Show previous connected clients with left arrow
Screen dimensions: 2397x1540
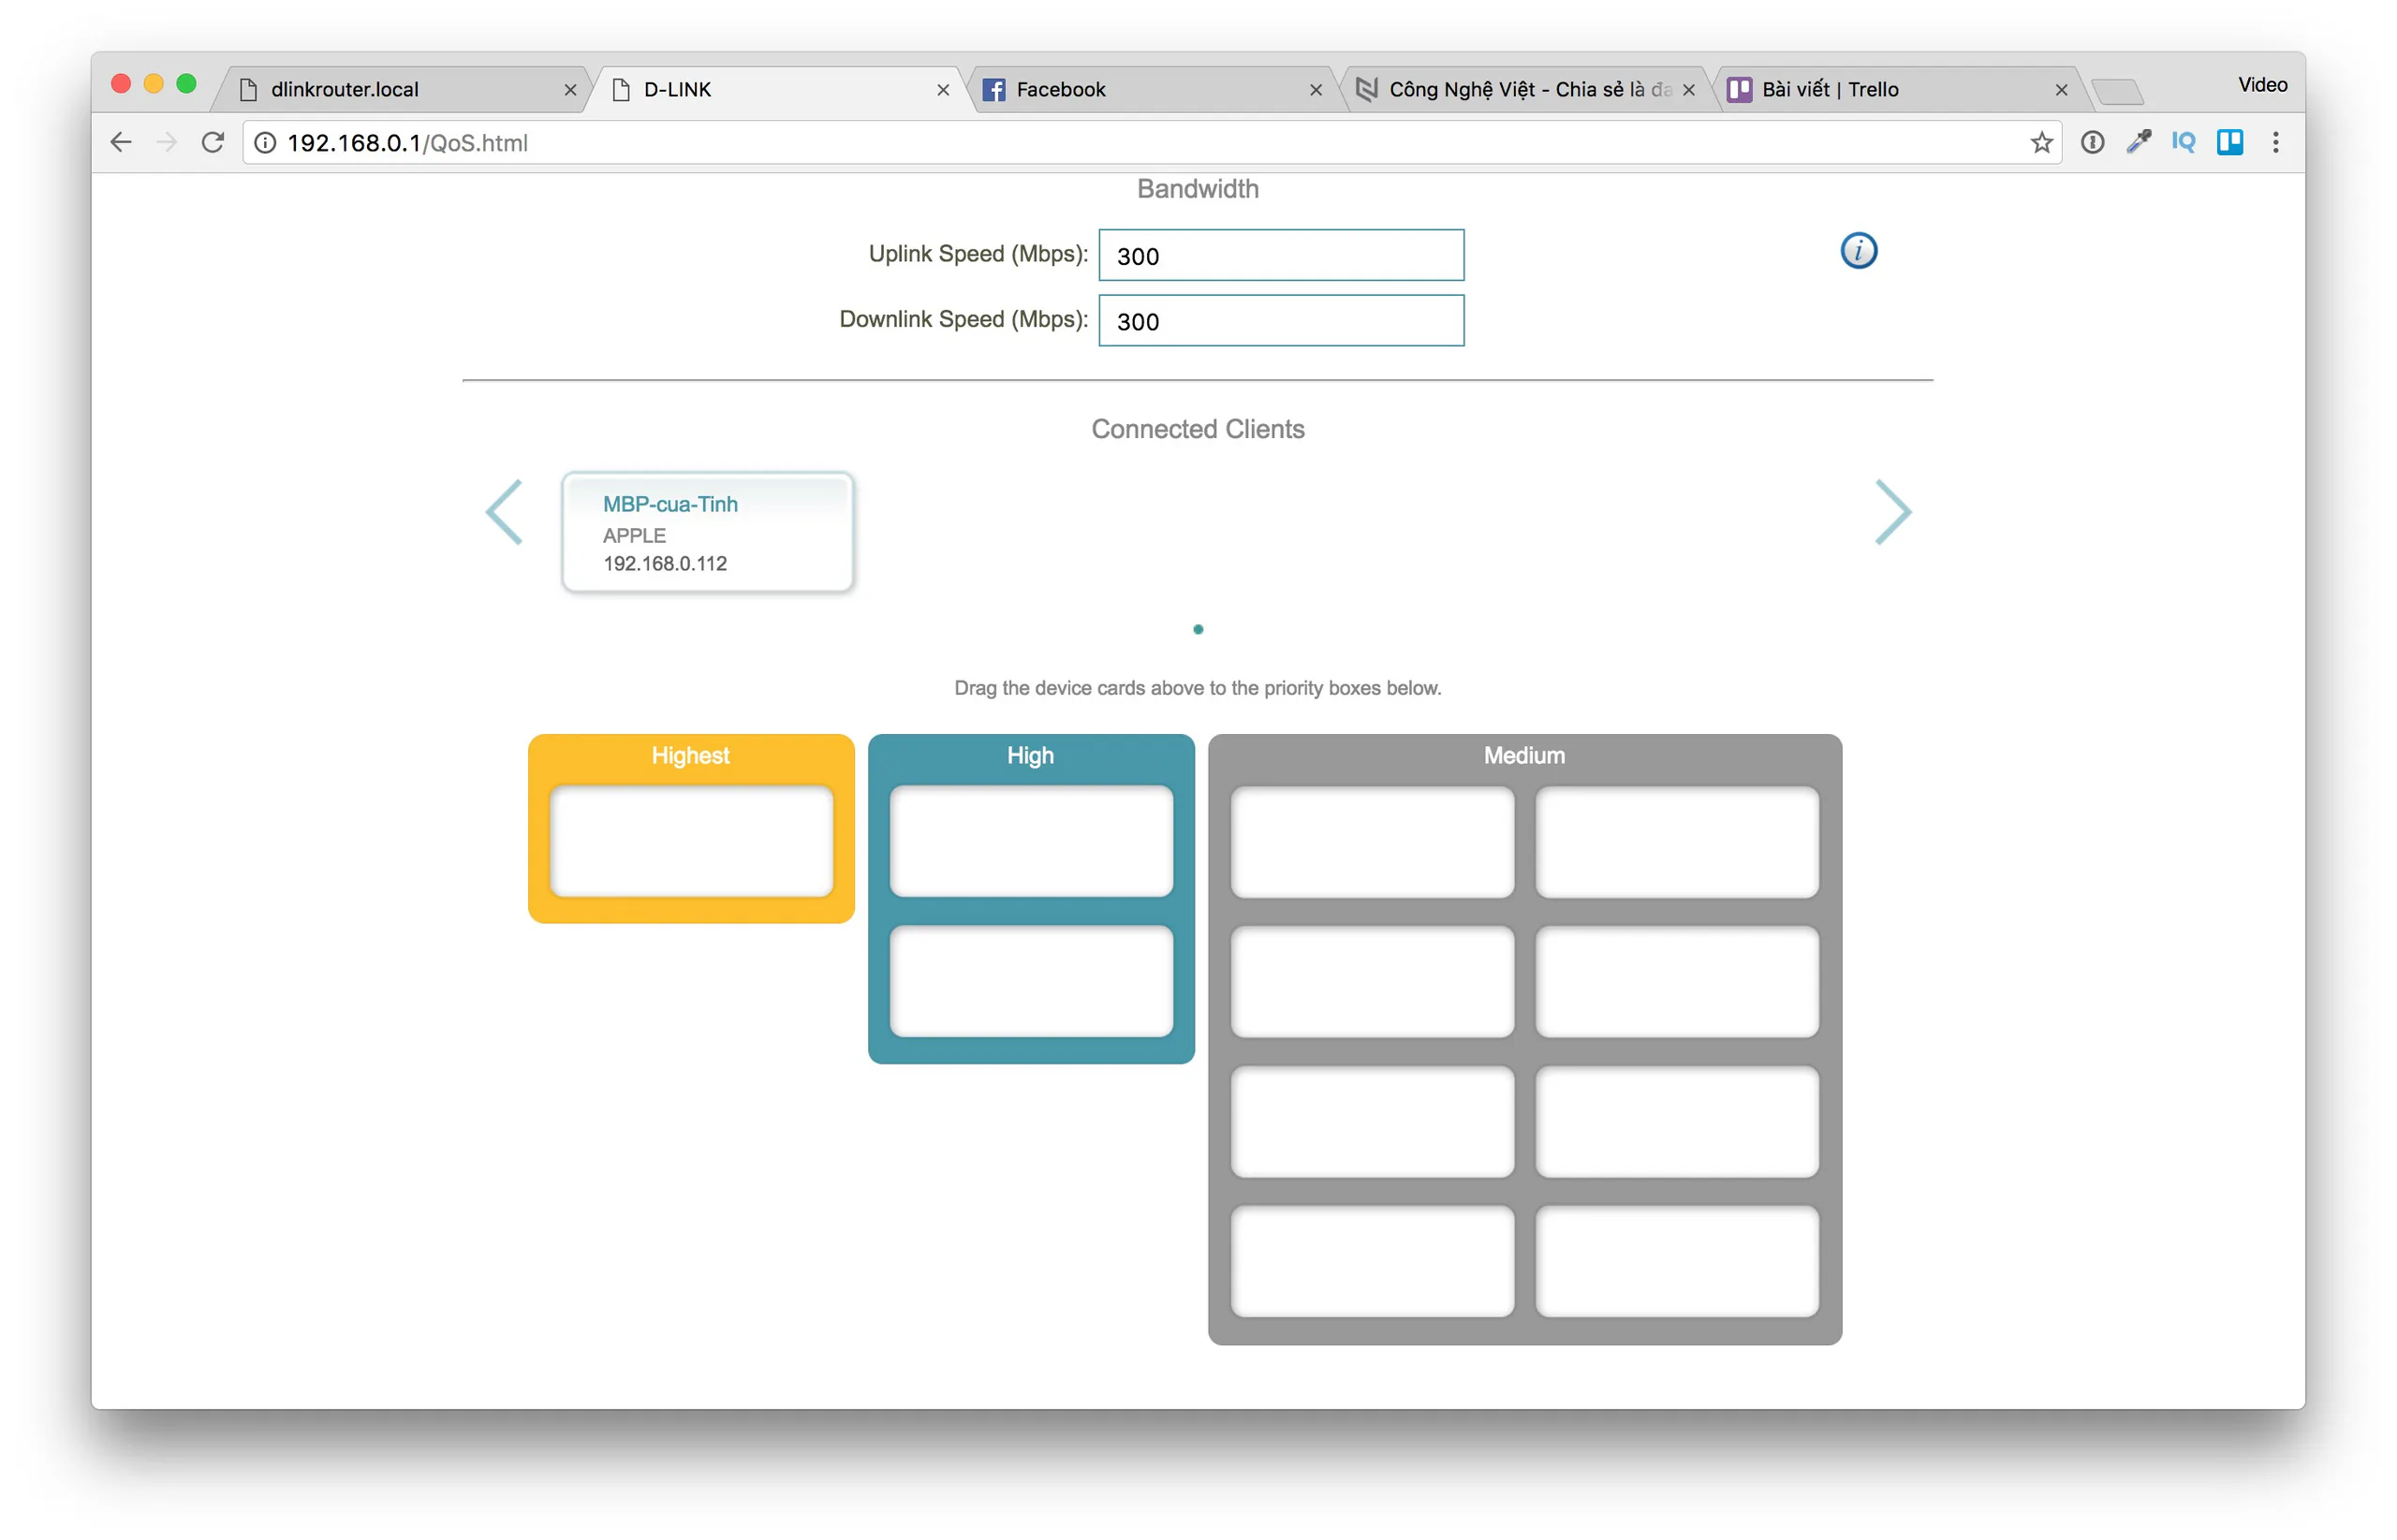(504, 512)
